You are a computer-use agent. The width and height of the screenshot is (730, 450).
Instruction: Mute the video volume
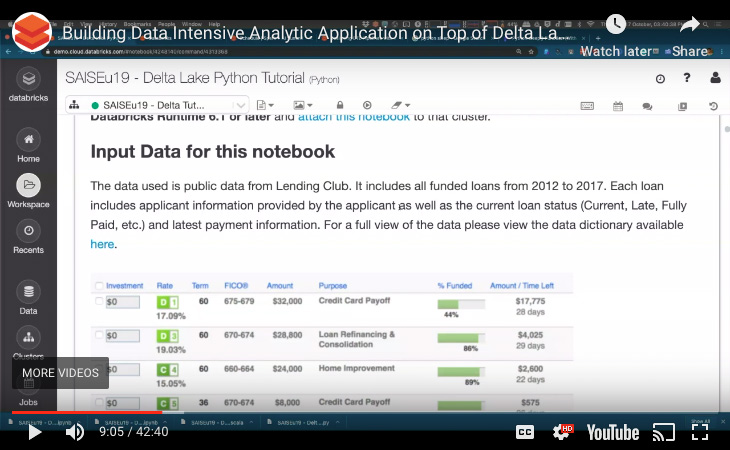(74, 432)
